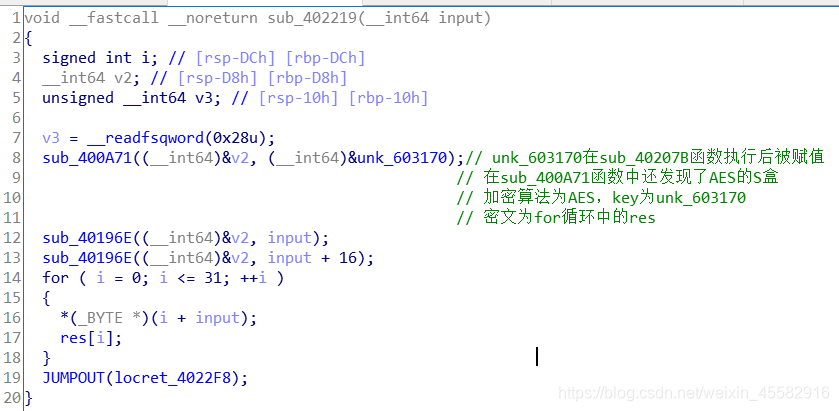This screenshot has width=839, height=411.
Task: Click JUMPOUT macro on line 19
Action: pos(73,378)
